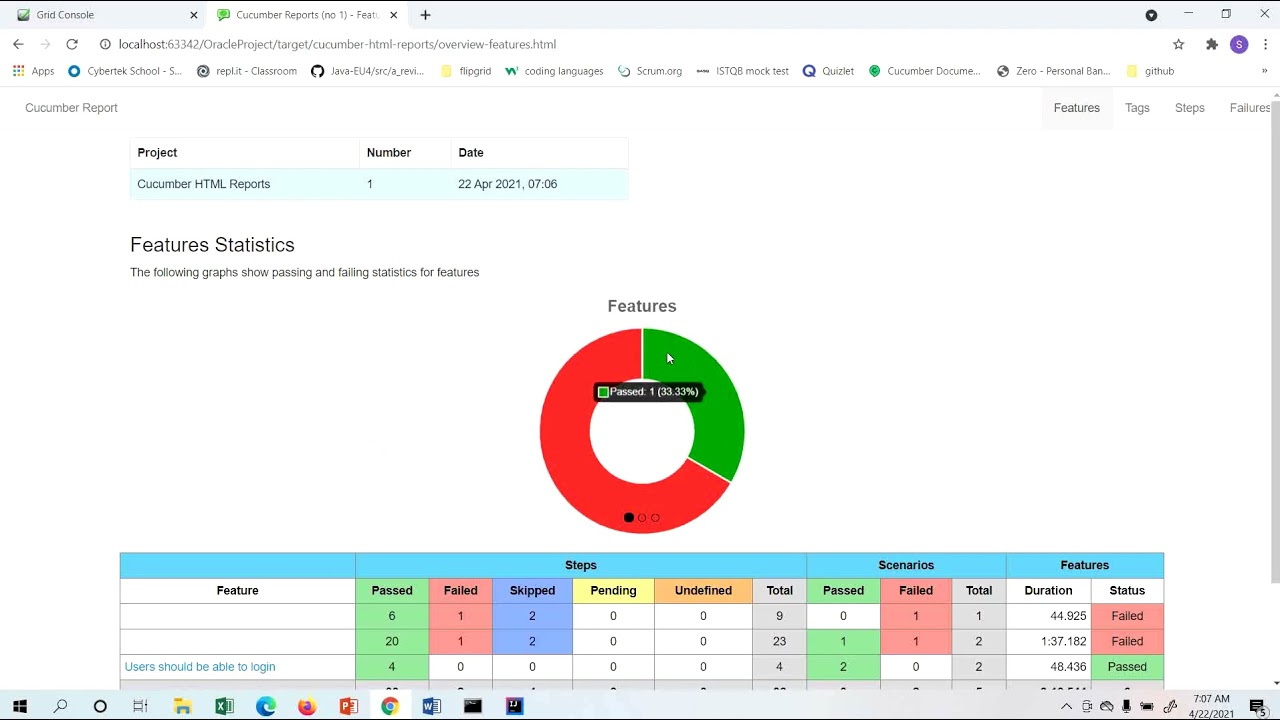The image size is (1280, 720).
Task: Open Word from the taskbar
Action: pos(431,706)
